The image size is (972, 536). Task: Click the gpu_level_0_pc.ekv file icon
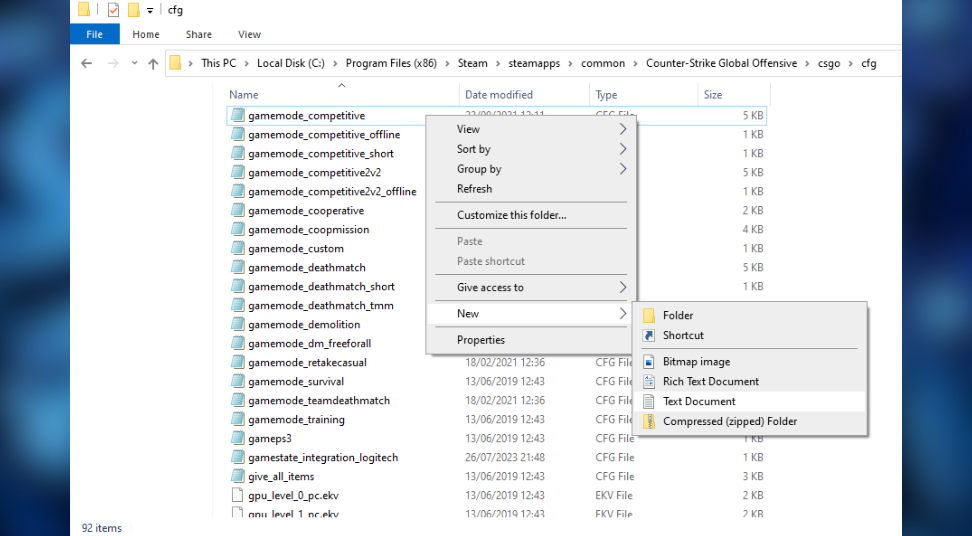point(237,495)
